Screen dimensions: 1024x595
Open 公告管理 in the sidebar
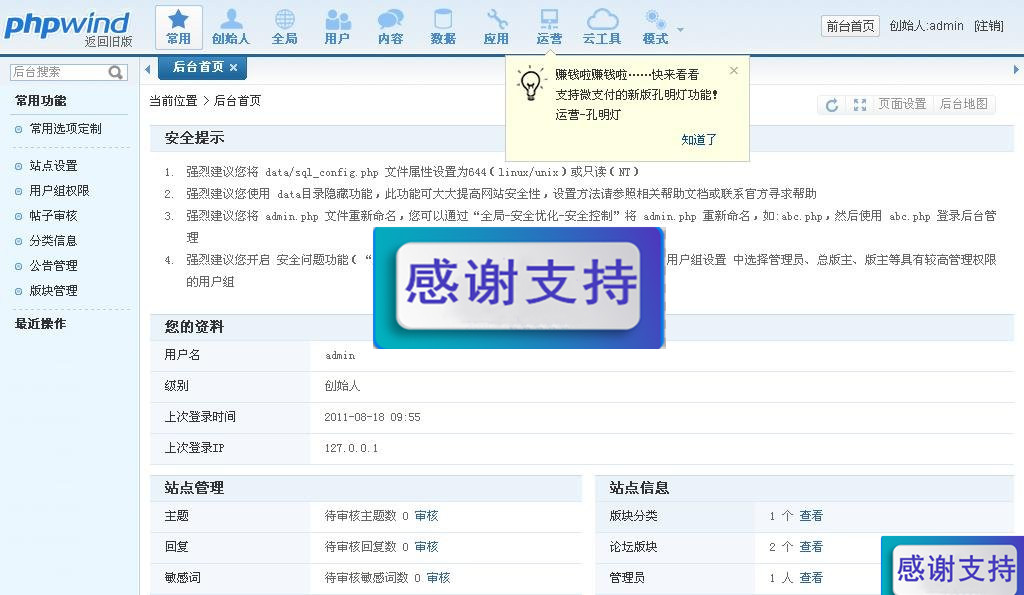53,266
